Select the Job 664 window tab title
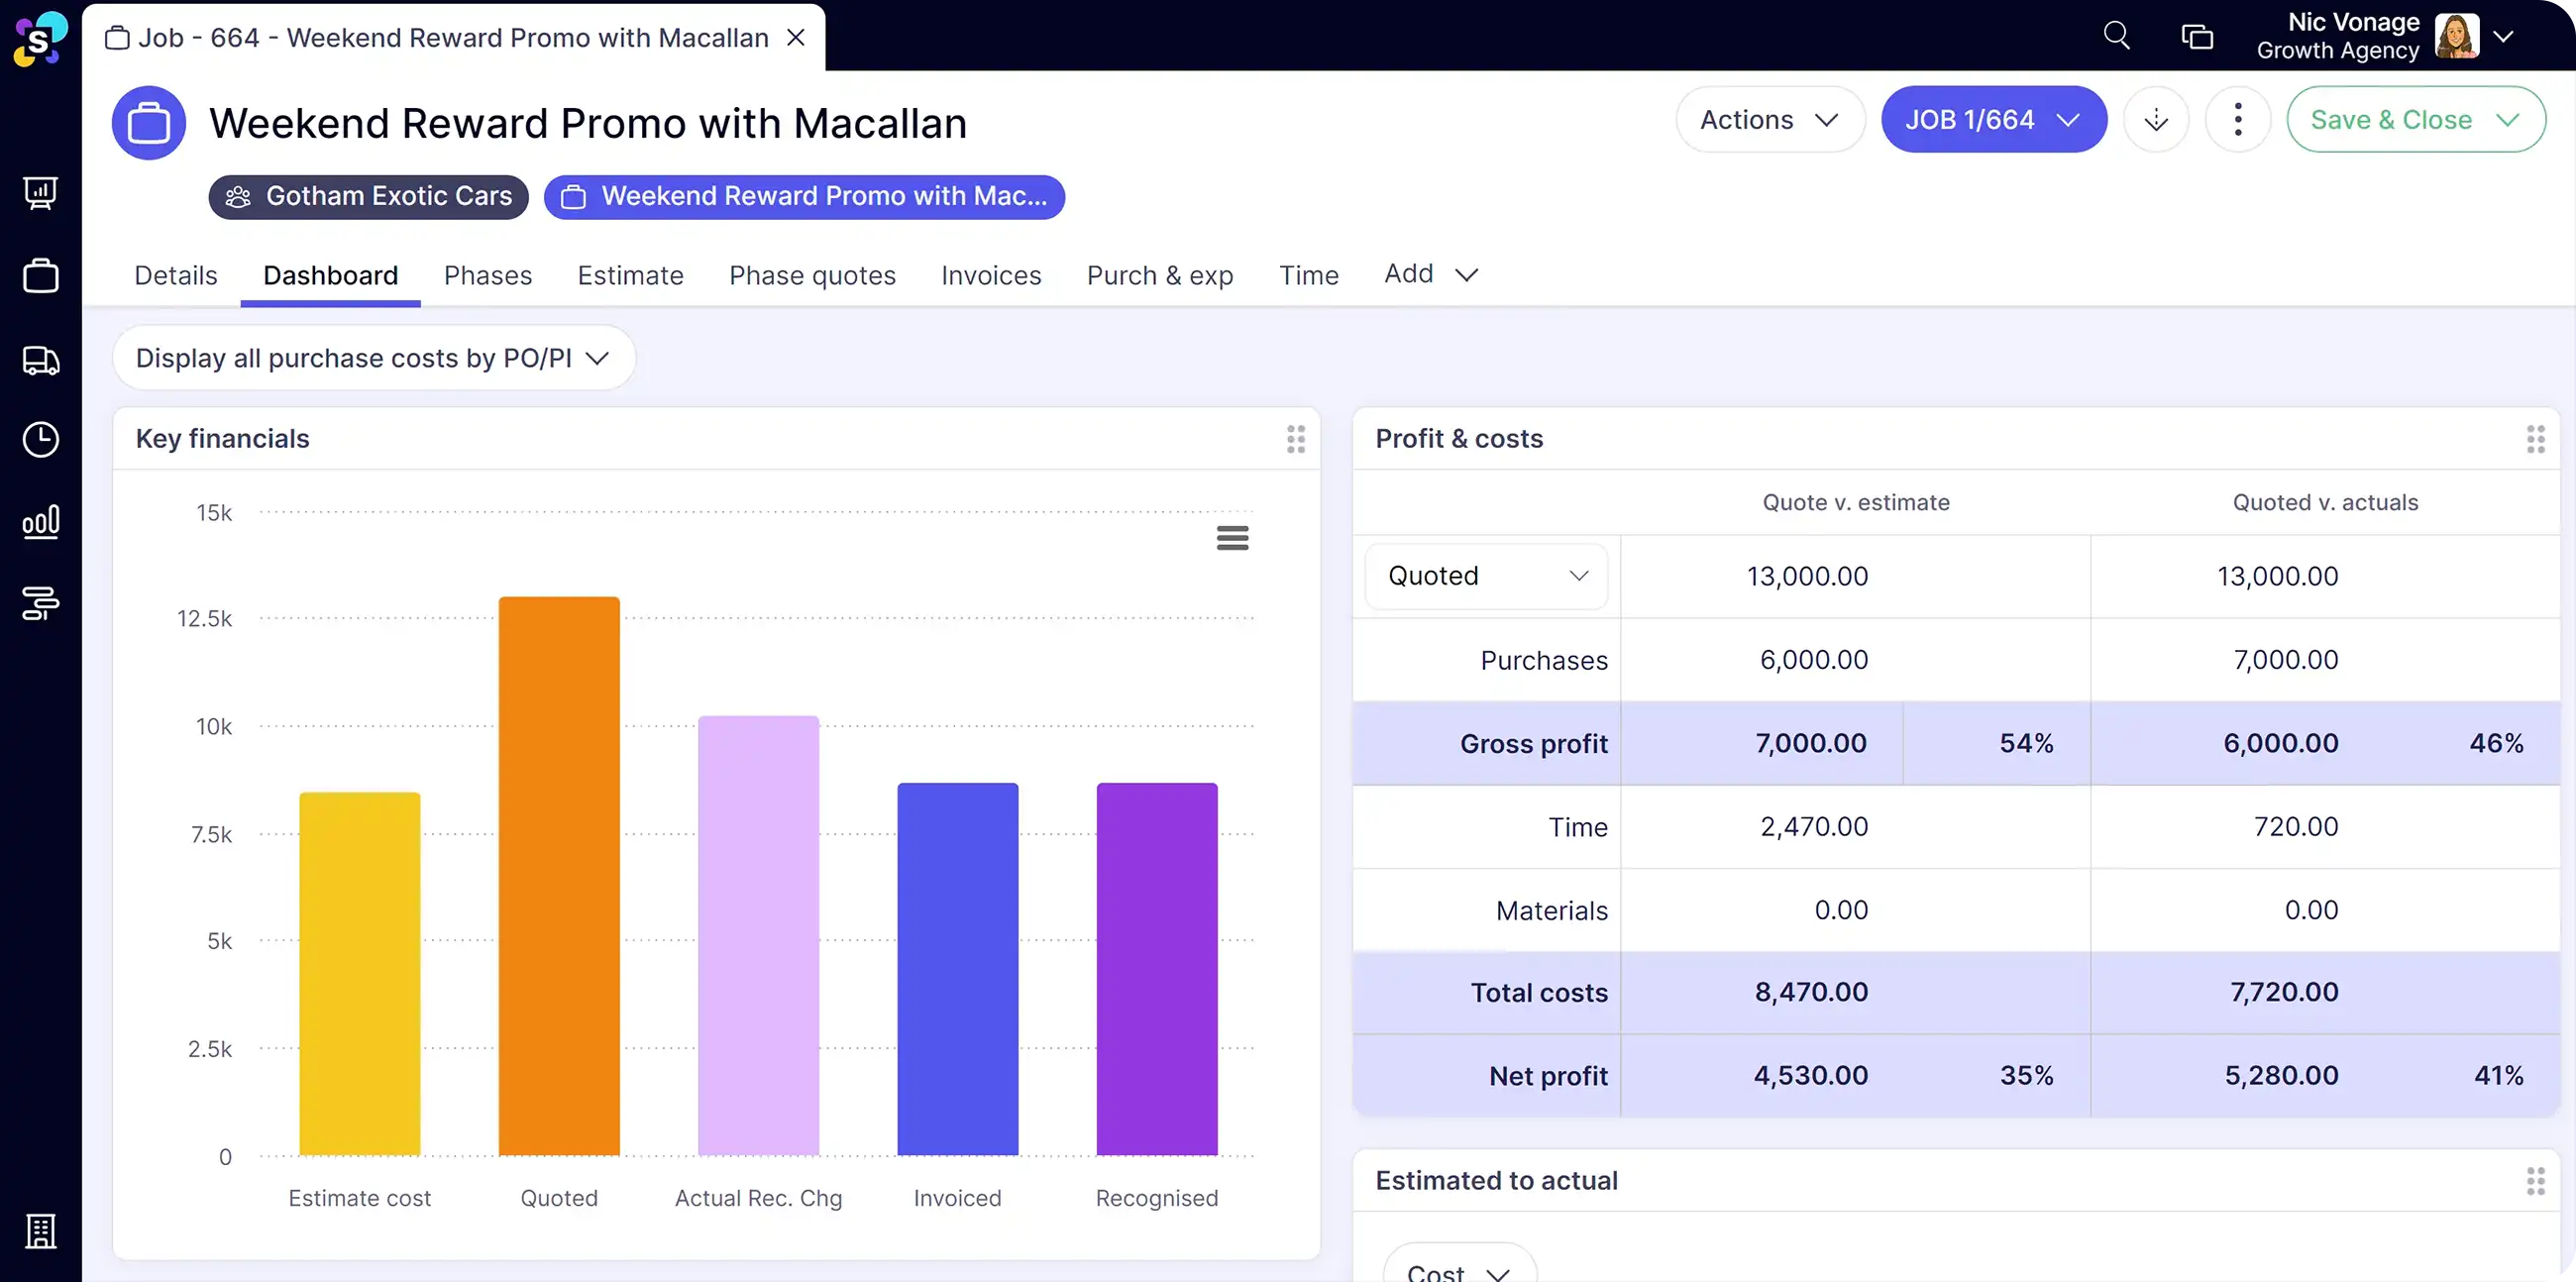Screen dimensions: 2576x1282 click(x=453, y=37)
